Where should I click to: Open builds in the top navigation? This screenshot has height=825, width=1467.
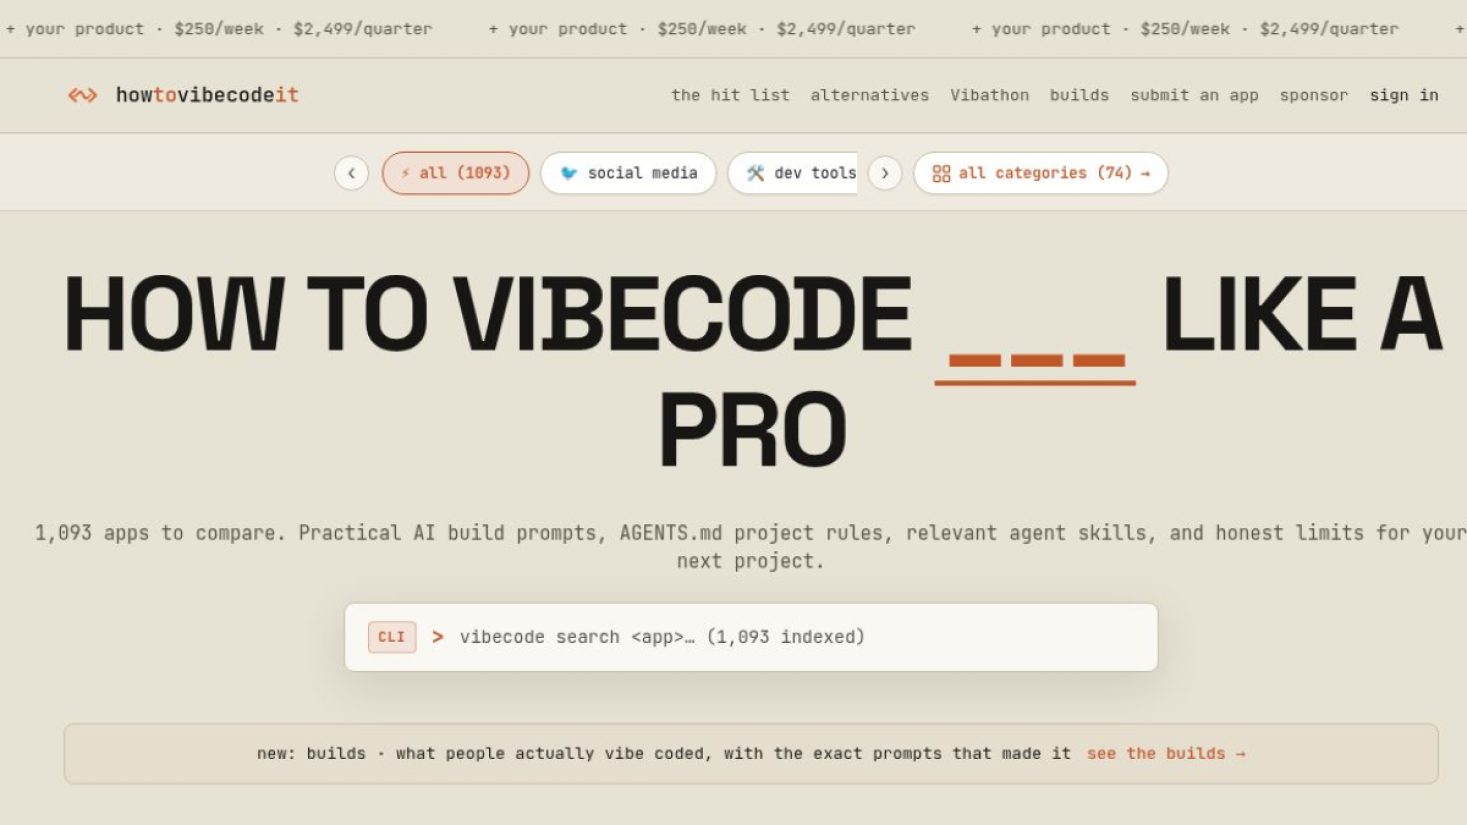tap(1079, 95)
